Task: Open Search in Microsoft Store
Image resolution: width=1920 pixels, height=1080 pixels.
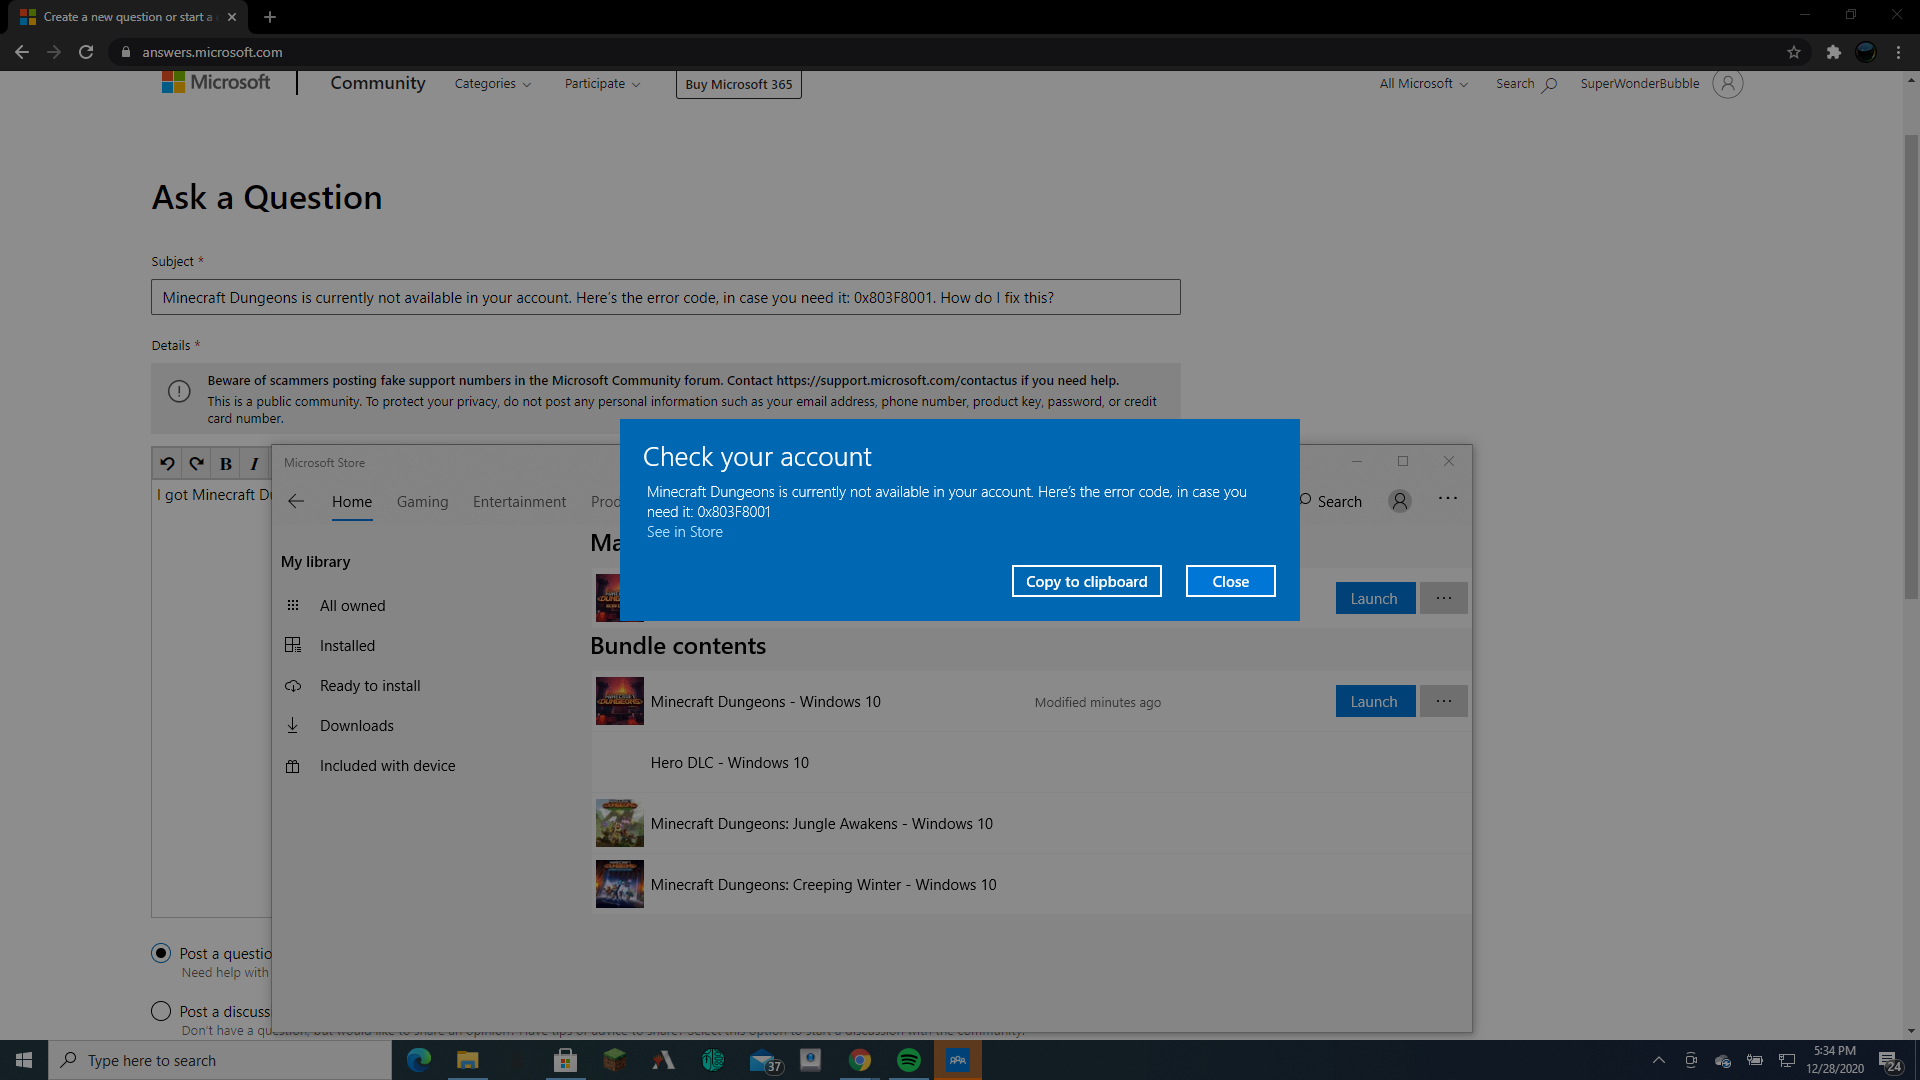Action: coord(1331,501)
